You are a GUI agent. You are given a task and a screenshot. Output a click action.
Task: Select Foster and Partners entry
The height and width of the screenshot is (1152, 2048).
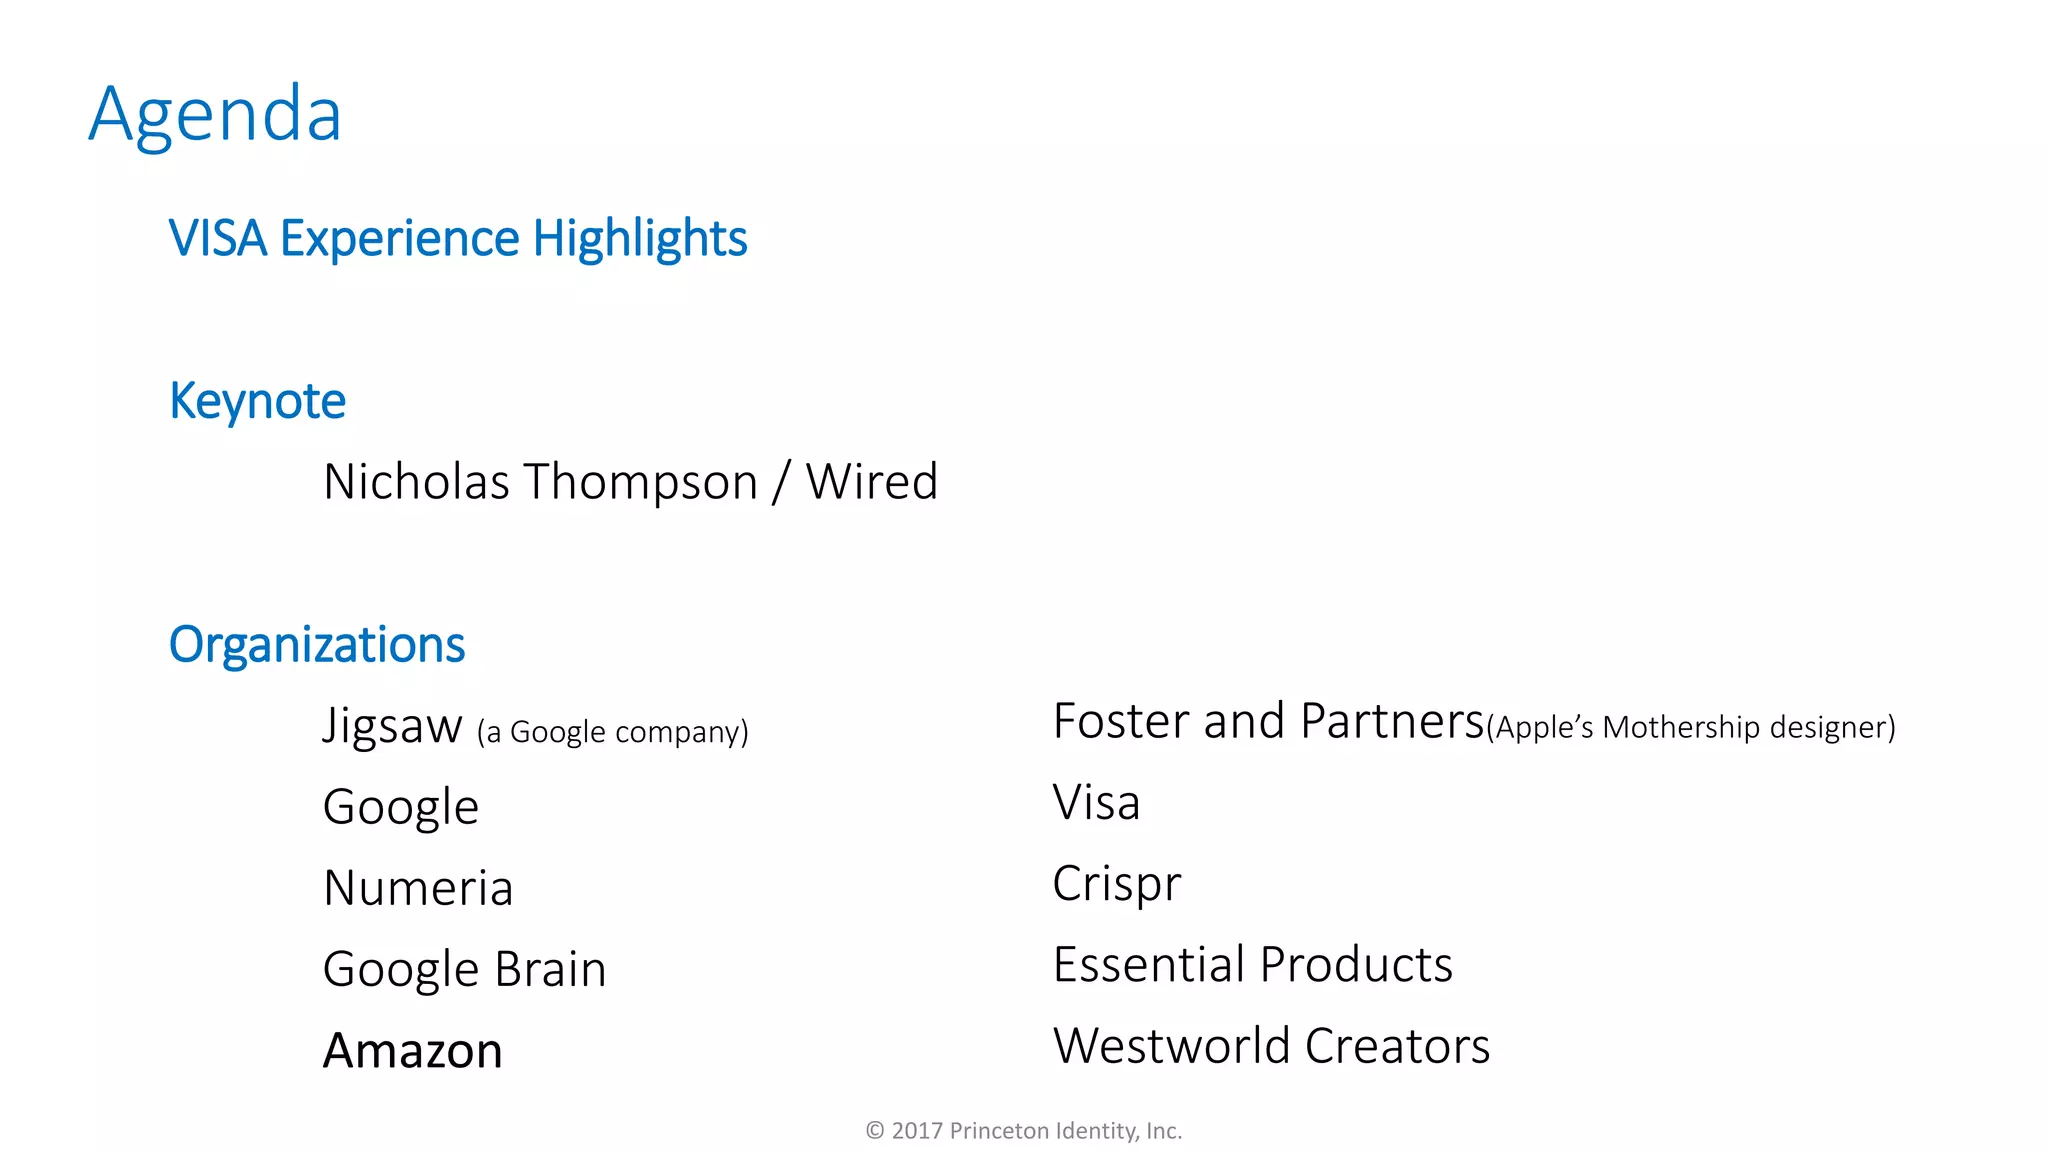click(x=1267, y=721)
